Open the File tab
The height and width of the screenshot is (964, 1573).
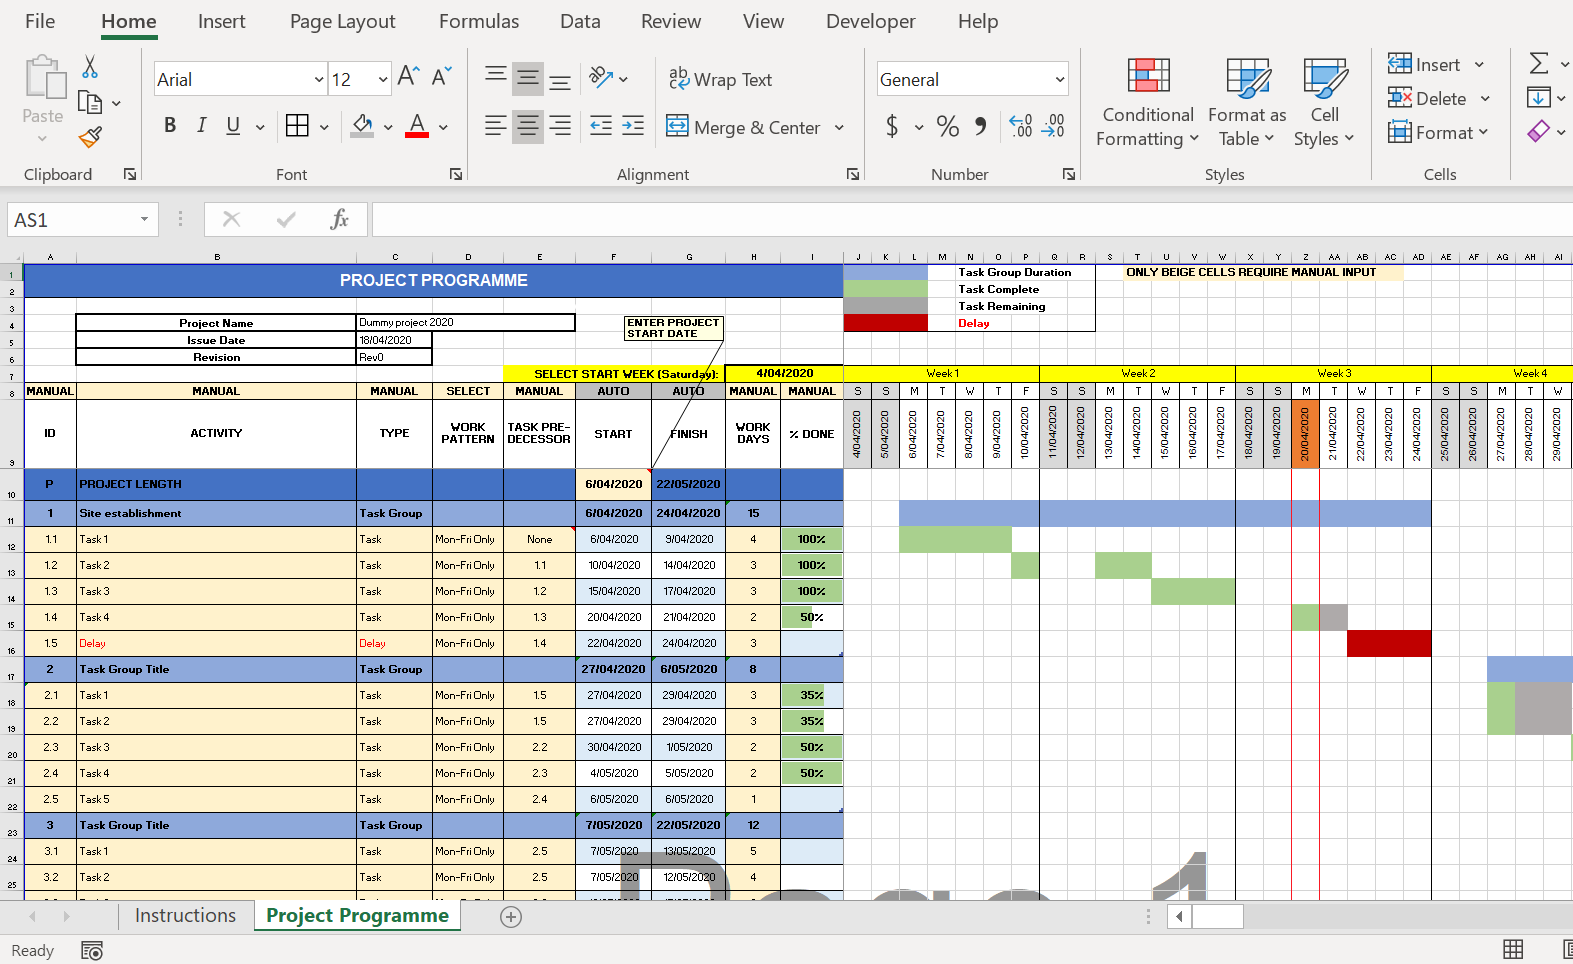(40, 21)
